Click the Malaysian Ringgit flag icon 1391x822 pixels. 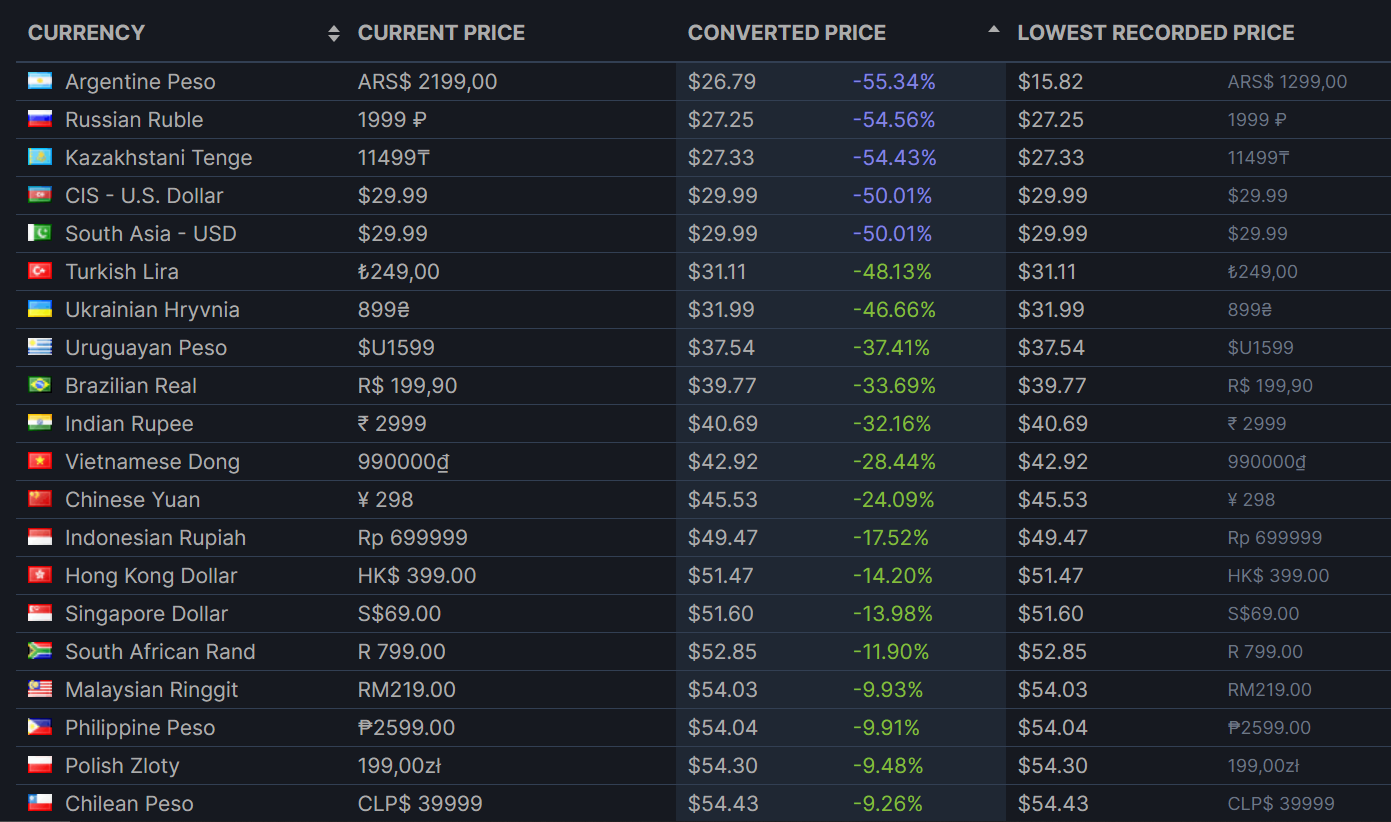(x=40, y=689)
